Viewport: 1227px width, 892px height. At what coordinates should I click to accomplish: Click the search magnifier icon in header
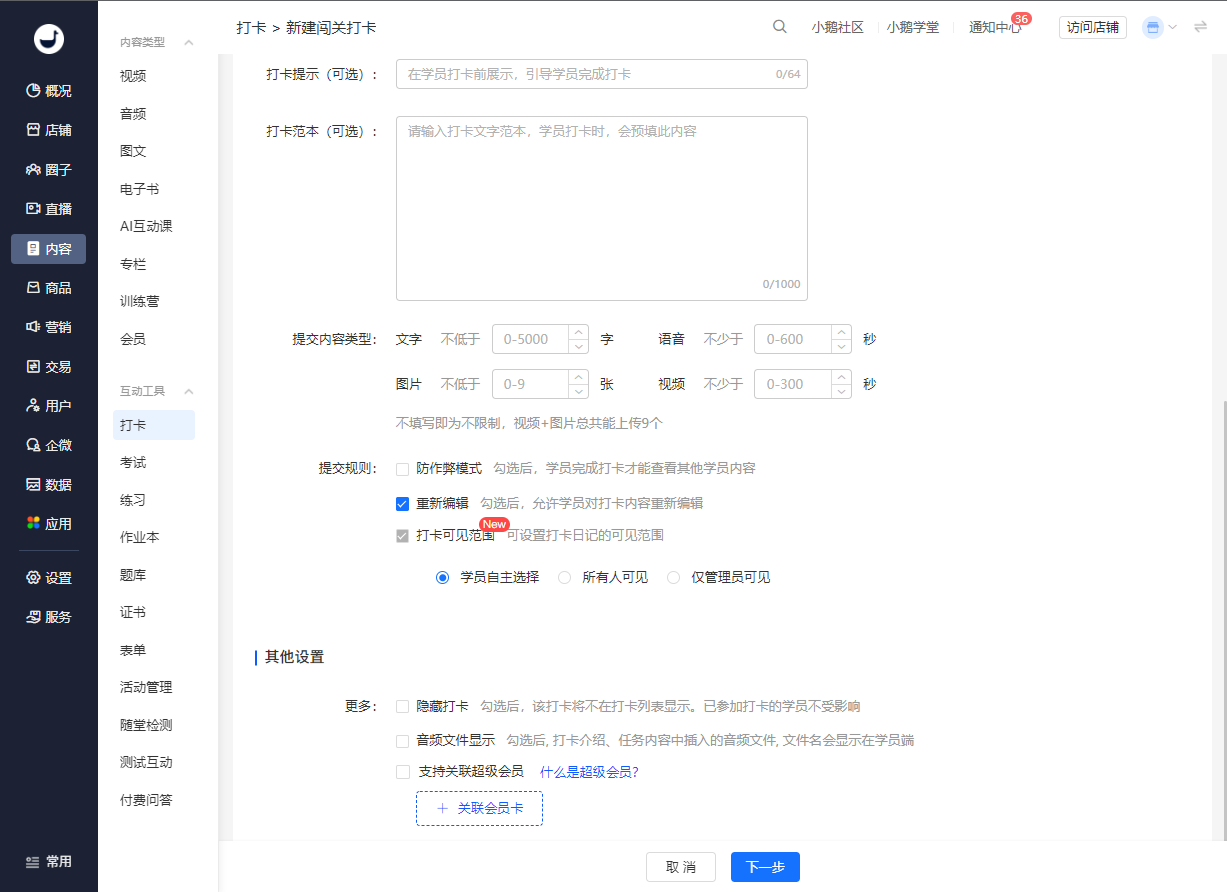(x=780, y=27)
